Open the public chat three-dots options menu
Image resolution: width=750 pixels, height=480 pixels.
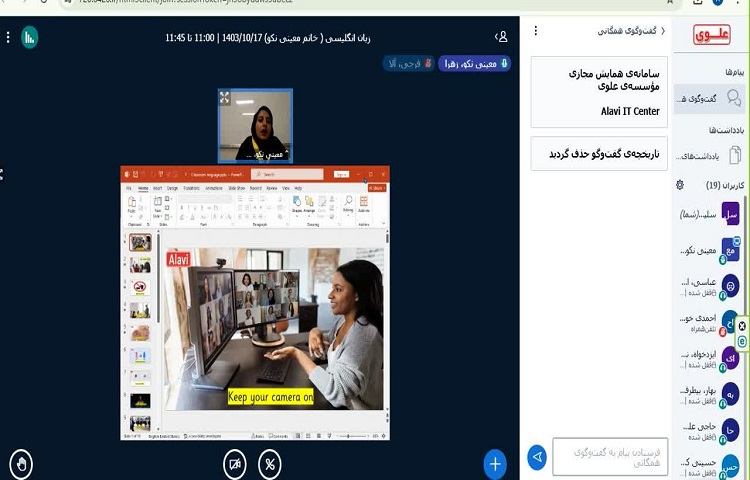tap(535, 31)
